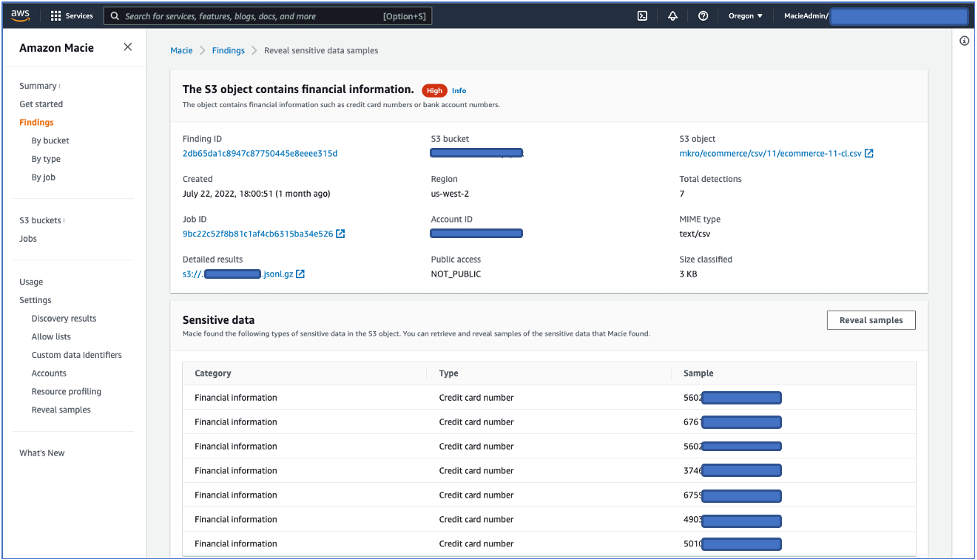
Task: Open Findings By bucket
Action: [50, 141]
